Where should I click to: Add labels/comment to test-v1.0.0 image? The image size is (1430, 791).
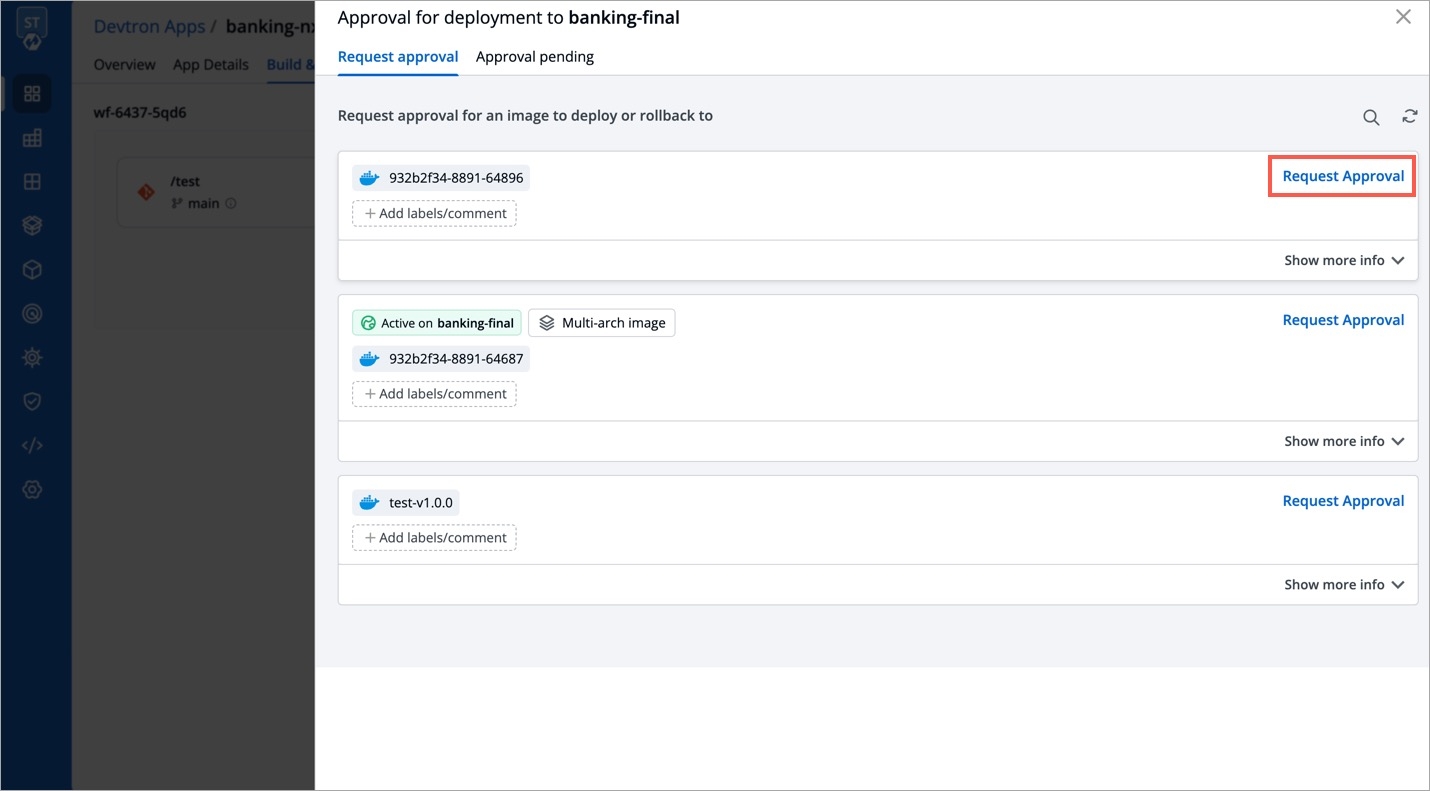point(434,538)
